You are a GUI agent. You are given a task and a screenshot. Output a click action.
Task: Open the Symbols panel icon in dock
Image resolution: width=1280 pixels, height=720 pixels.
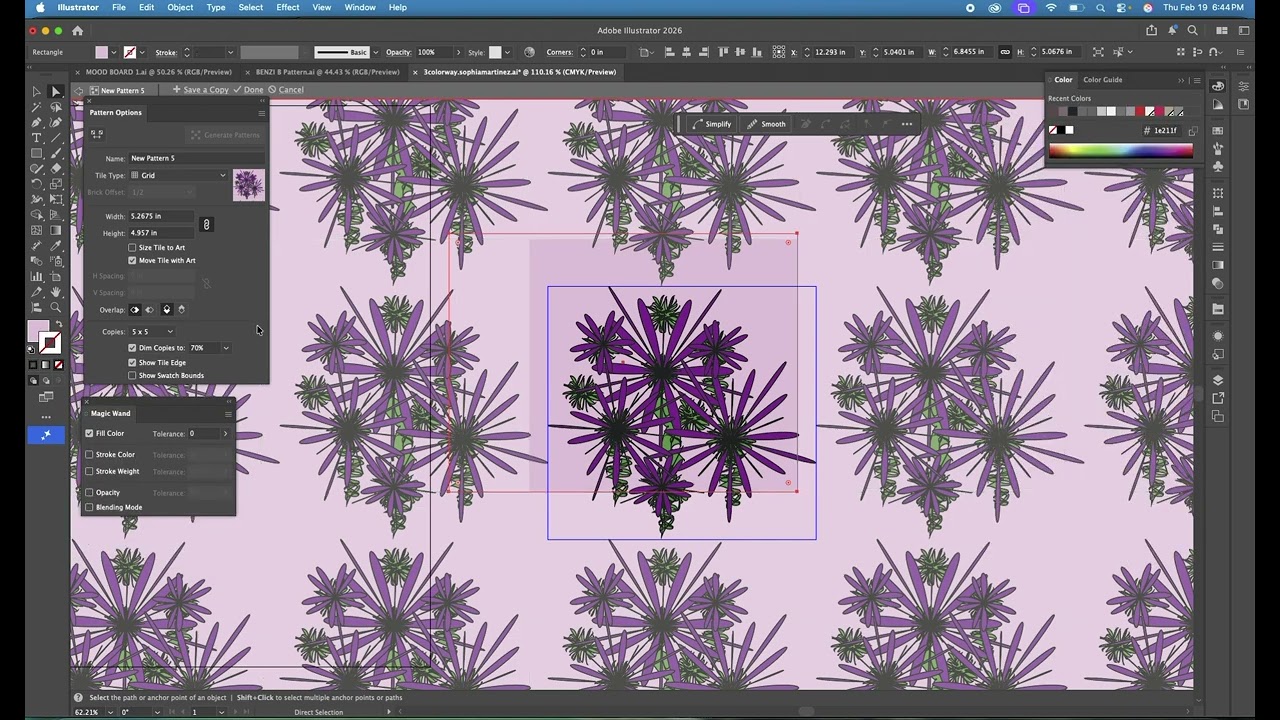[x=1218, y=166]
